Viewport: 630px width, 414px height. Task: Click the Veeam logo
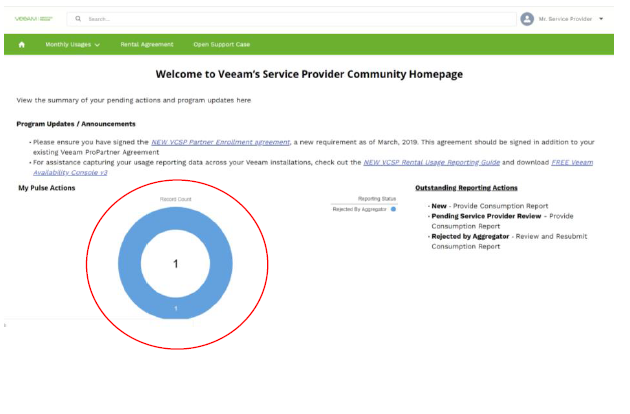[34, 18]
